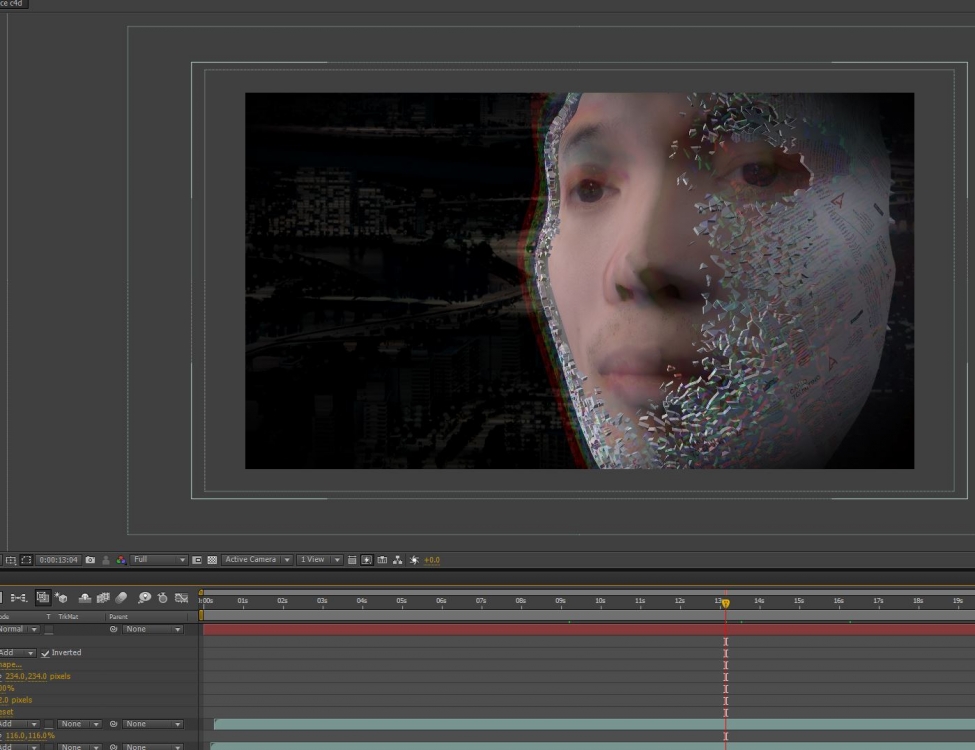Toggle the Region of Interest button
The height and width of the screenshot is (750, 975).
(197, 560)
